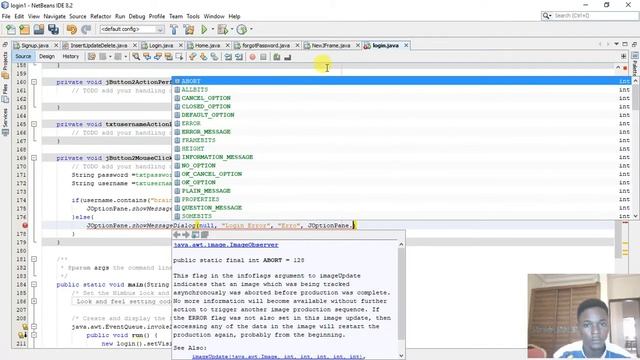Expand the Look and feel code fold
640x360 pixels.
[34, 301]
